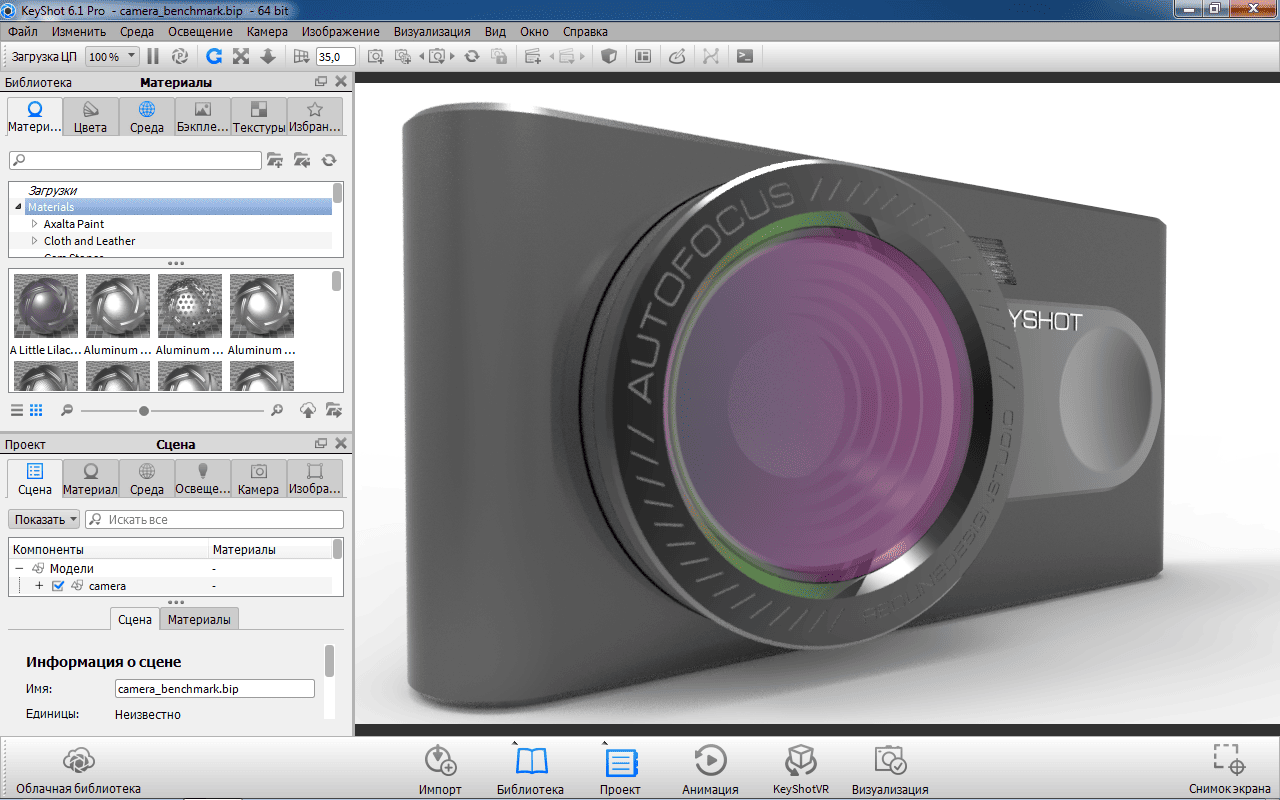This screenshot has height=800, width=1280.
Task: Open the layout panel icon in toolbar
Action: (x=643, y=57)
